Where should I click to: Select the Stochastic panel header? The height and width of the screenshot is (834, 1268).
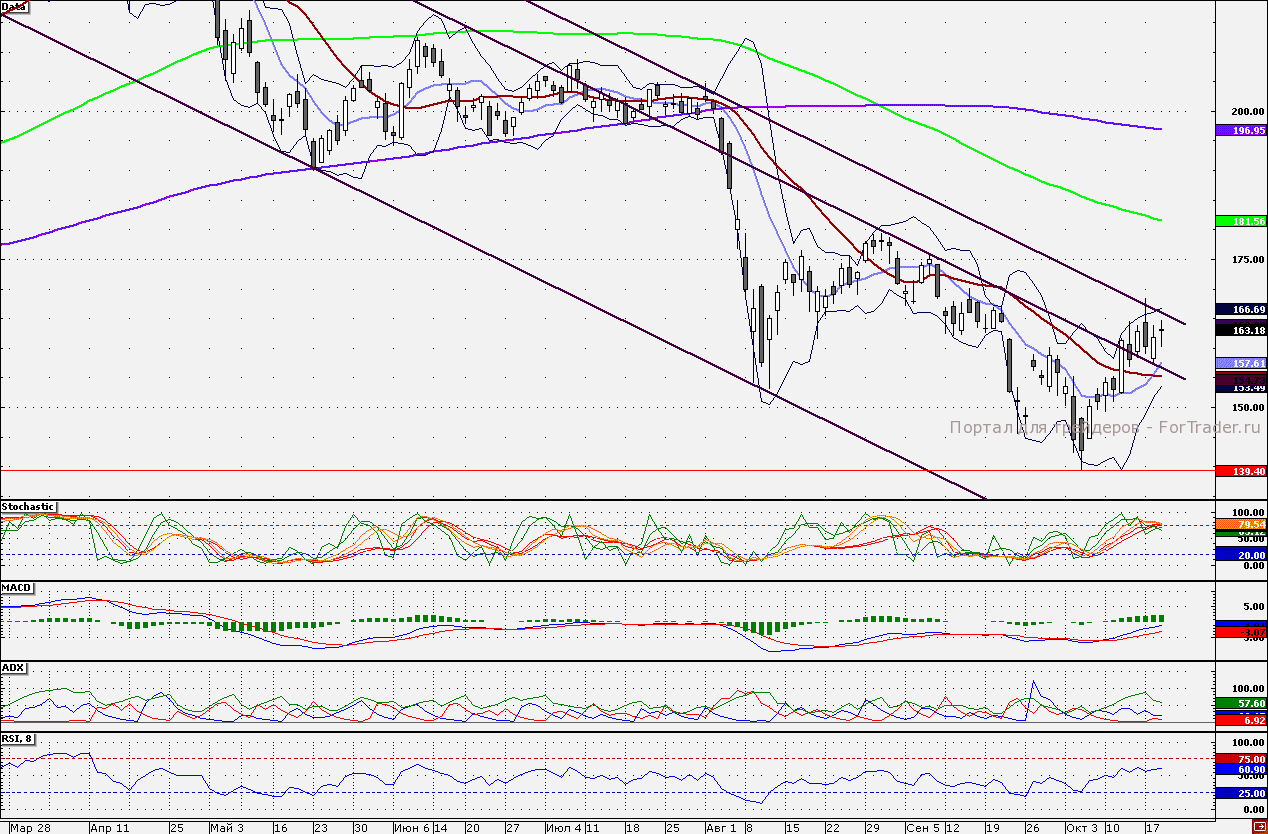coord(28,507)
